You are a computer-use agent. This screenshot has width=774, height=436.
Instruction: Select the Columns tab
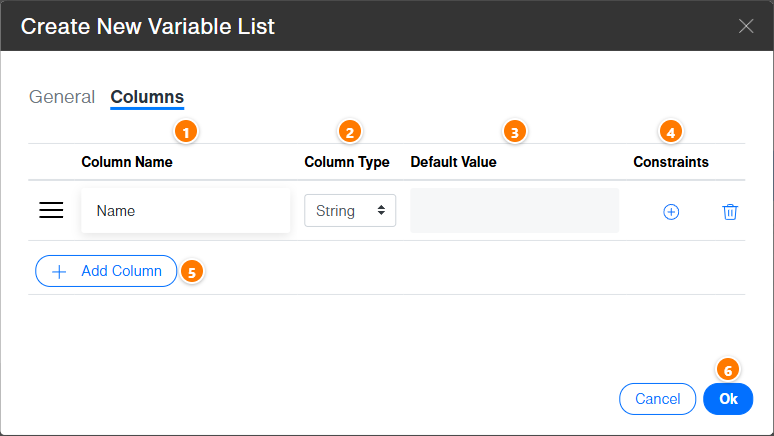[x=147, y=97]
